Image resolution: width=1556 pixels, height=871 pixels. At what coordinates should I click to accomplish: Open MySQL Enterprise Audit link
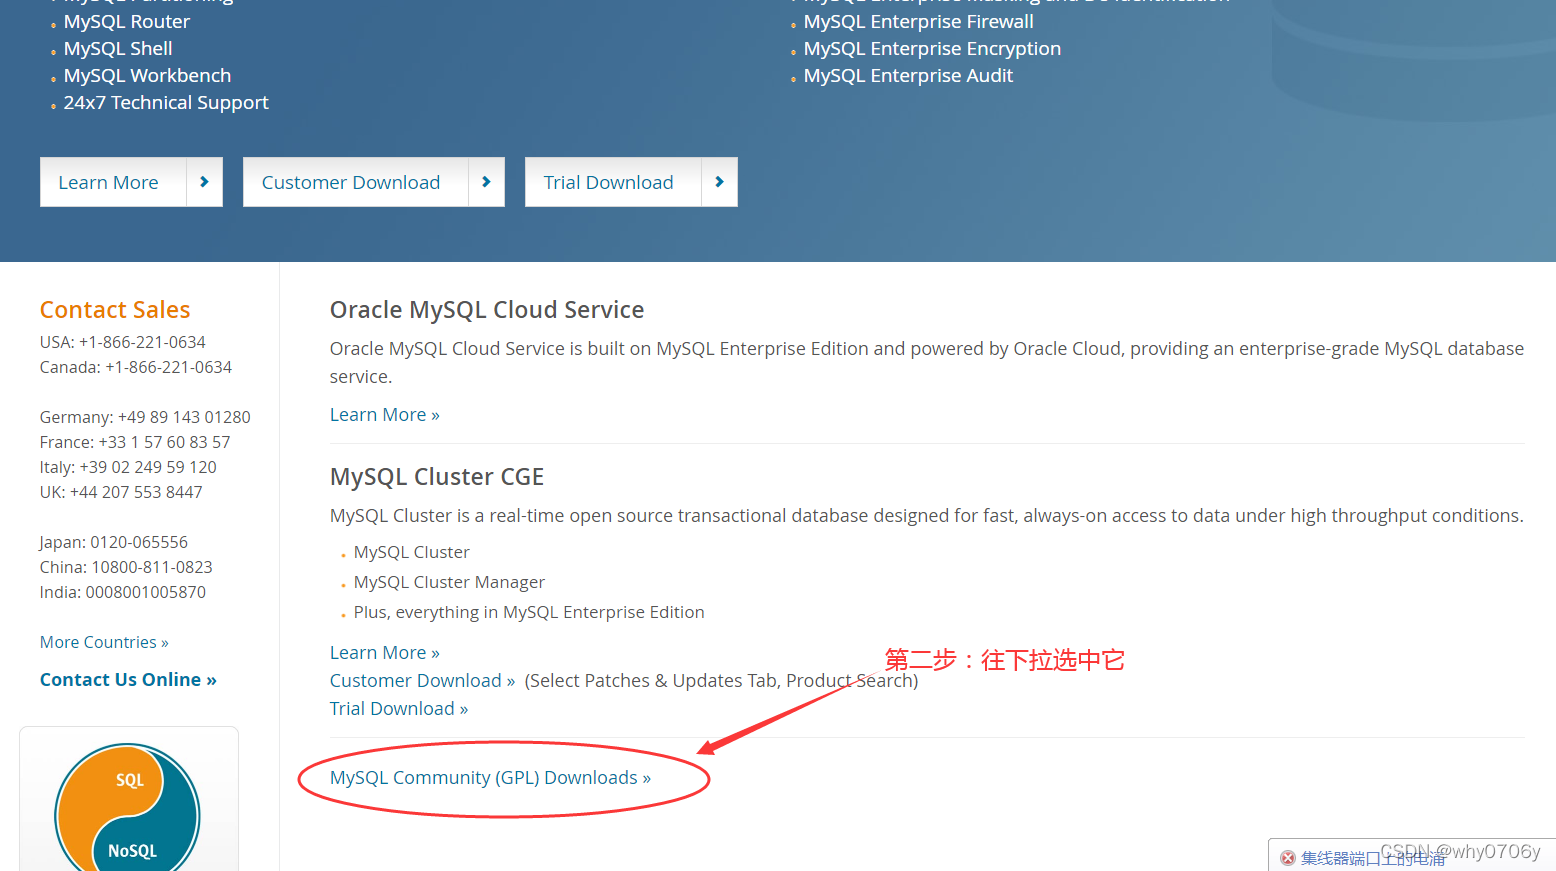[x=908, y=76]
